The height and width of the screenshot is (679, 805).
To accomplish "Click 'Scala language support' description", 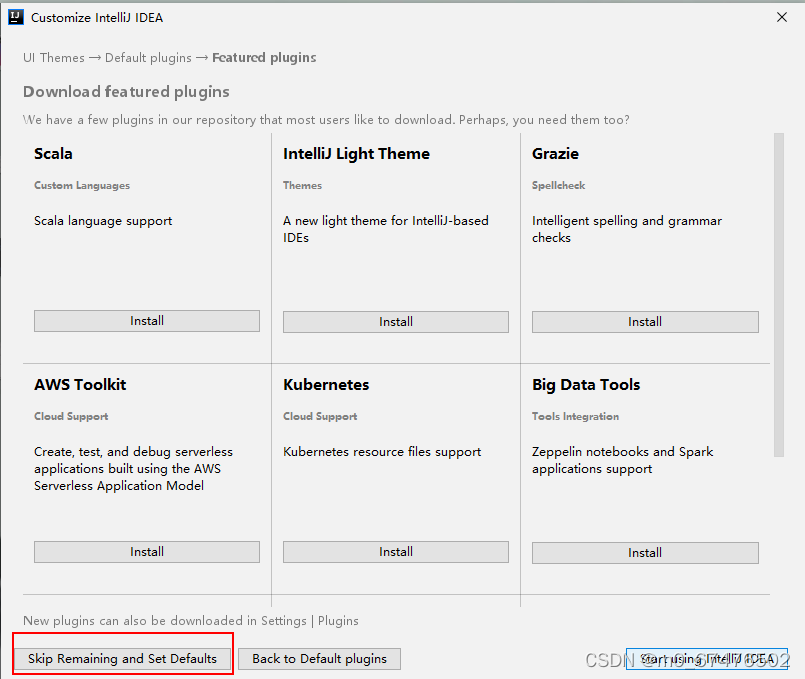I will 103,221.
